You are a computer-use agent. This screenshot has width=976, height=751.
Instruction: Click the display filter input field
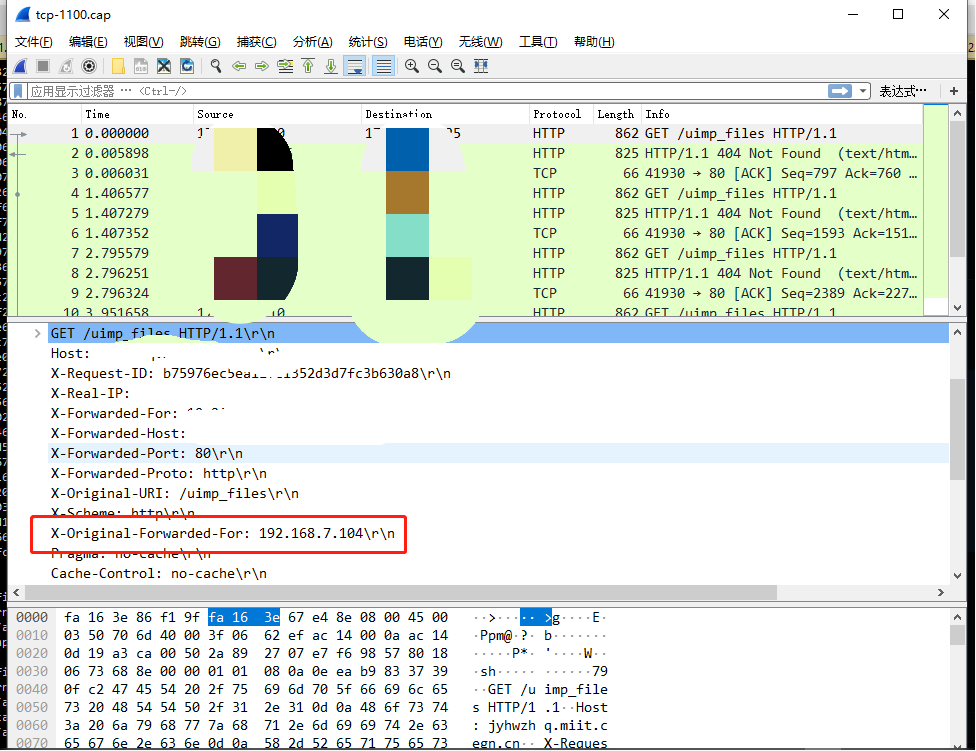point(426,91)
